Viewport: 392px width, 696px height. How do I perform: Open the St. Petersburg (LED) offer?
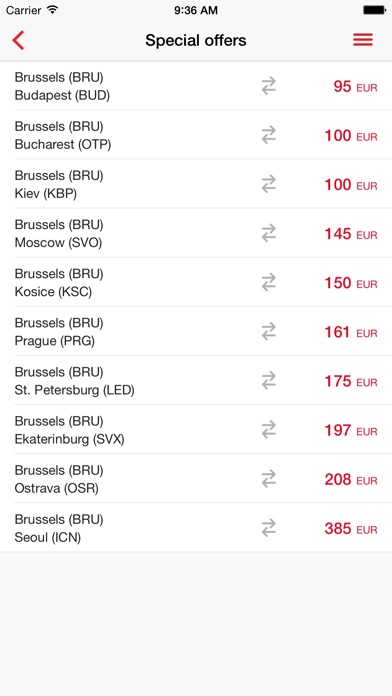pyautogui.click(x=196, y=381)
